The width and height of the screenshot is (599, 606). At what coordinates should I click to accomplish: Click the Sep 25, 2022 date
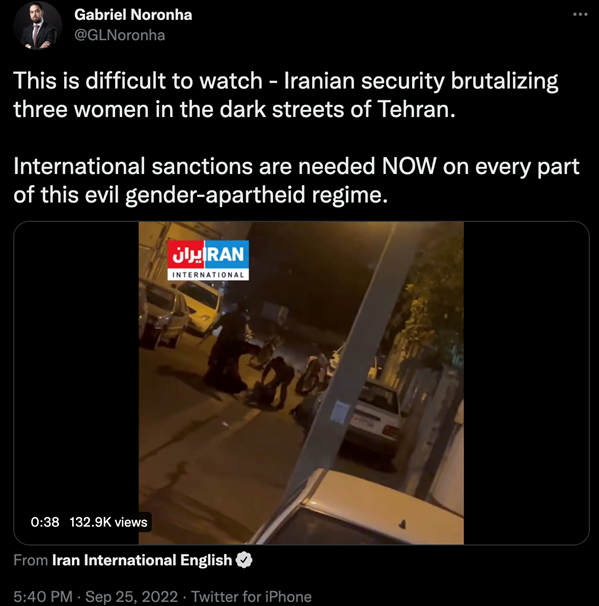coord(131,596)
